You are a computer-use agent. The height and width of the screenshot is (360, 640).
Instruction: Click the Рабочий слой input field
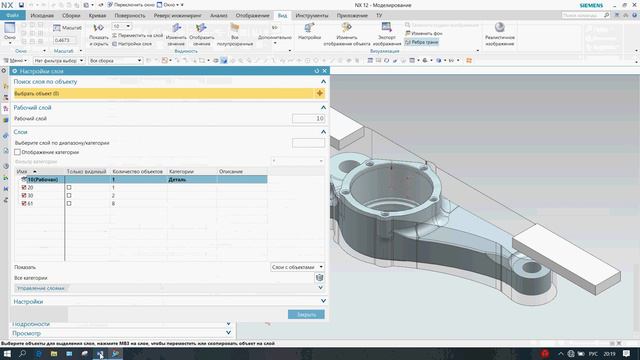(309, 118)
